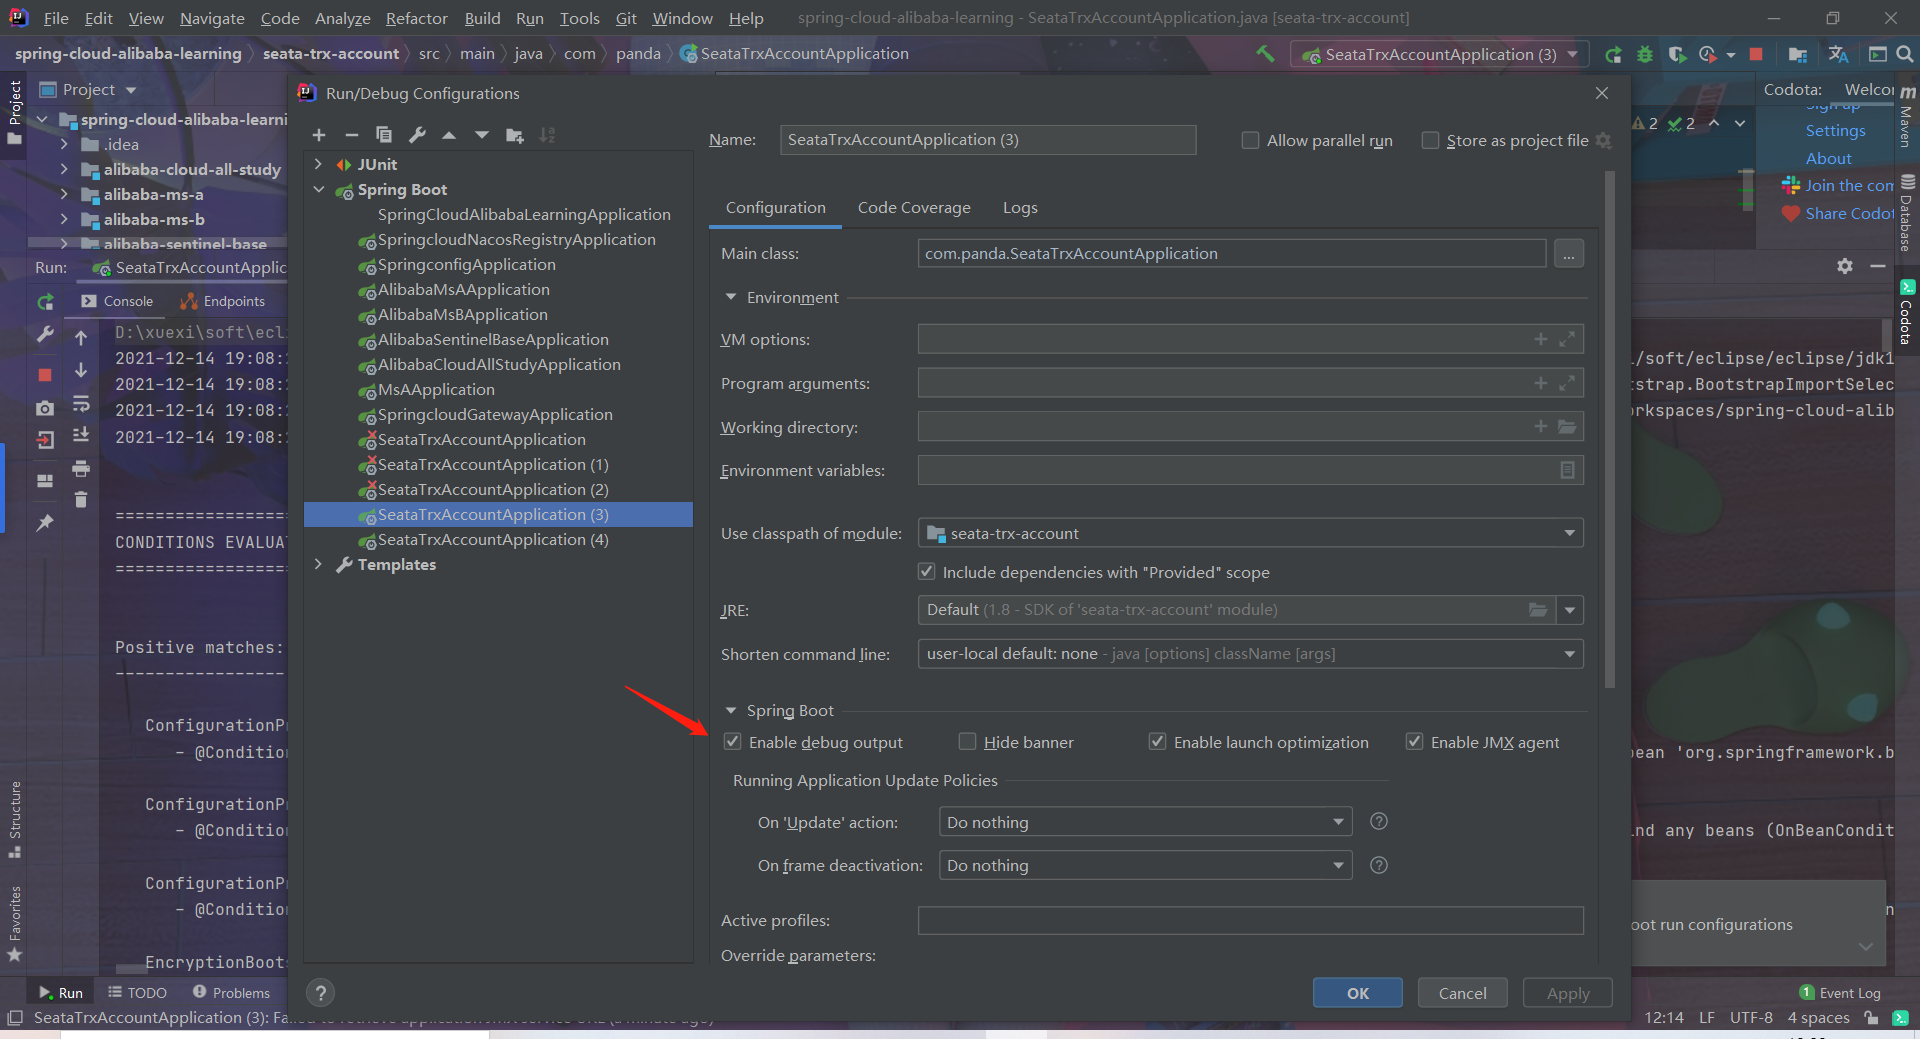Add a new run configuration
Screen dimensions: 1920x1039
point(319,135)
